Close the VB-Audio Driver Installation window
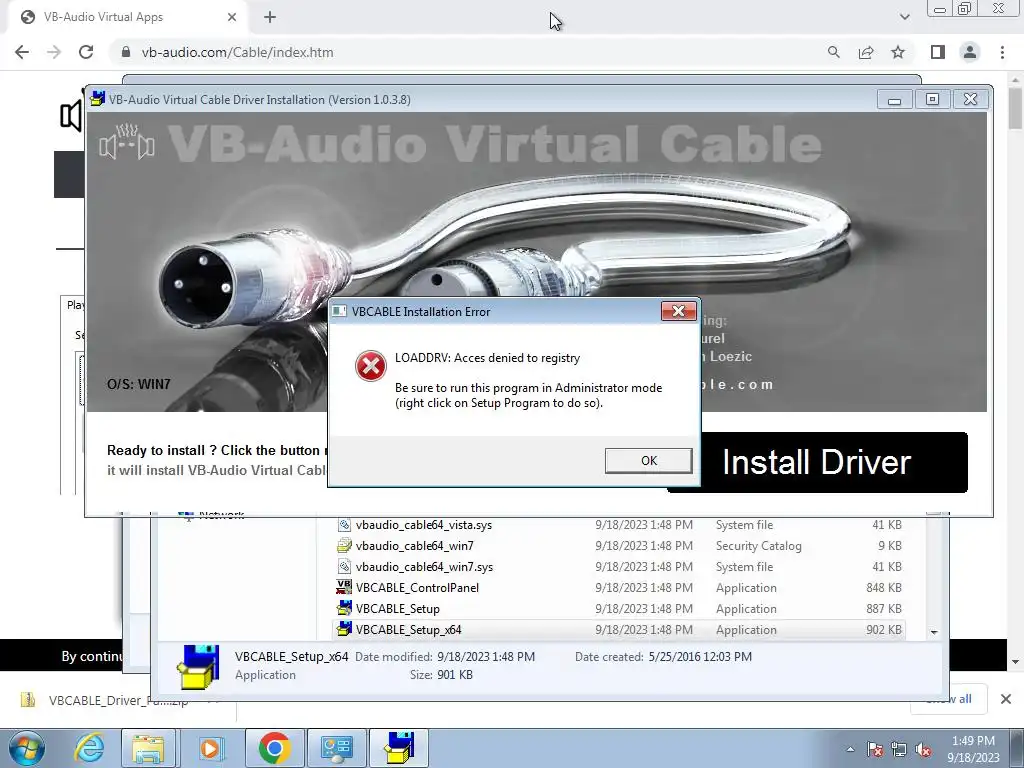 tap(970, 99)
